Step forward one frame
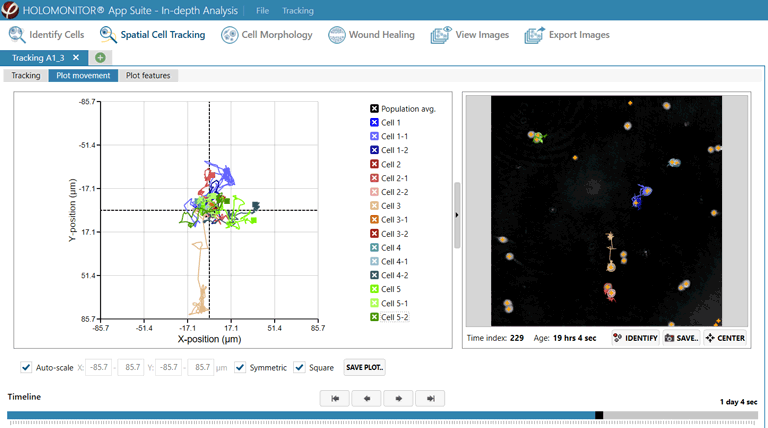This screenshot has height=428, width=768. [x=398, y=399]
